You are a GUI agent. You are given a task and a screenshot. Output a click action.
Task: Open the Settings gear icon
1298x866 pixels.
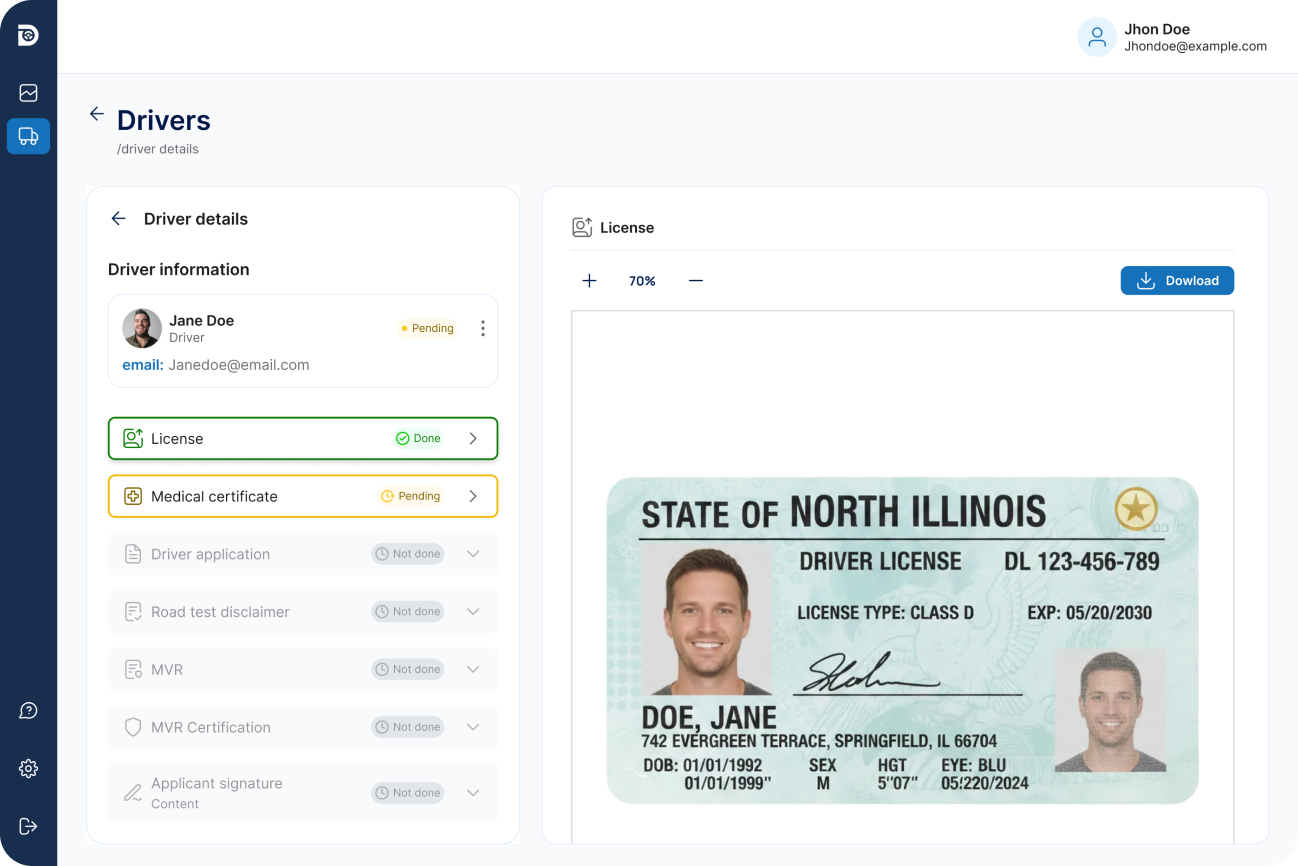[x=28, y=768]
